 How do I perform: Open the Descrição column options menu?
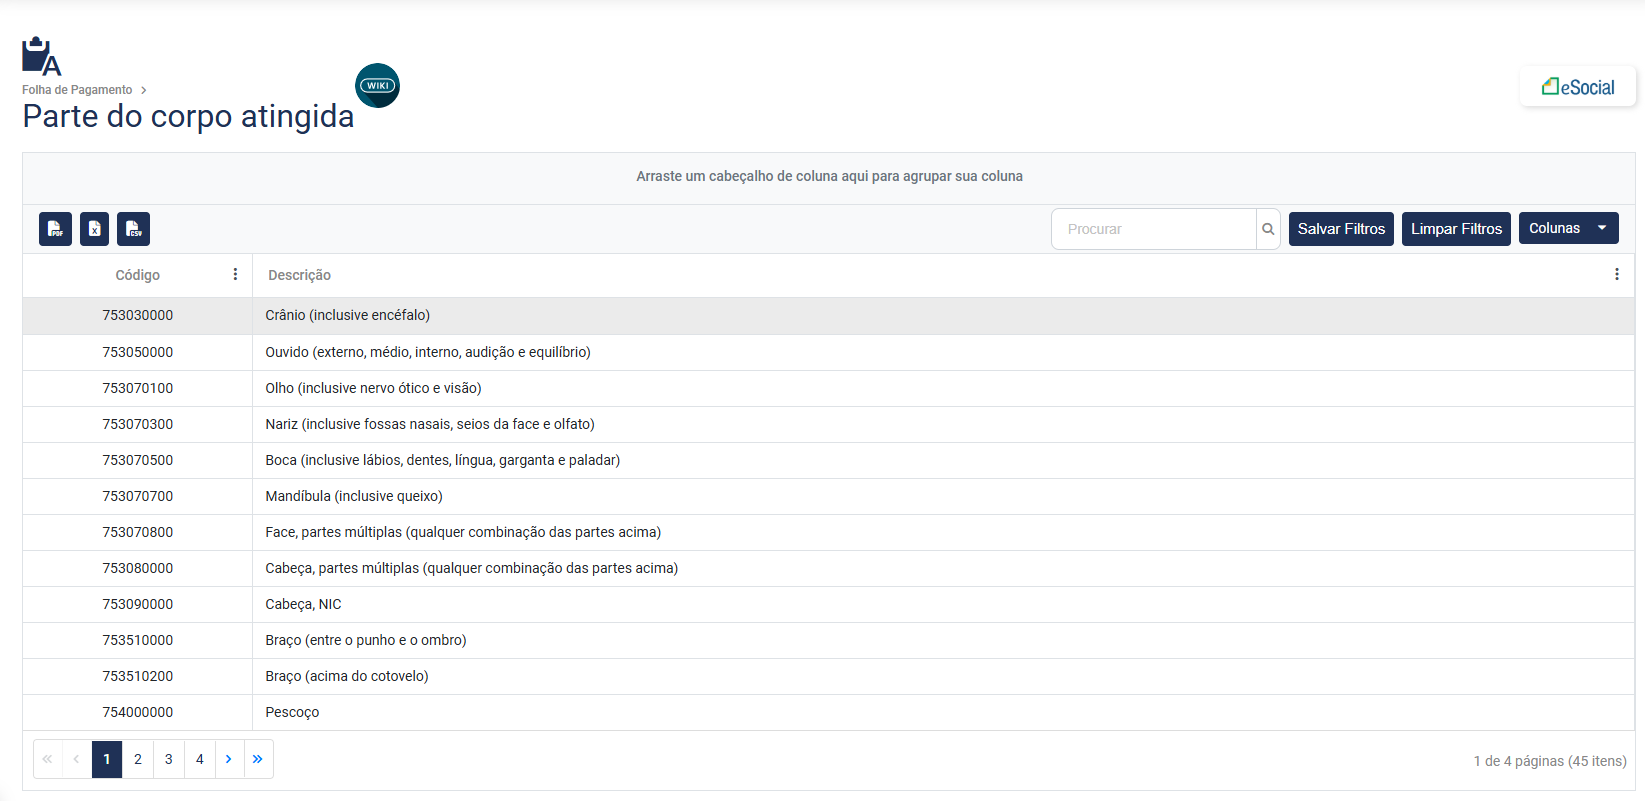[x=1616, y=274]
